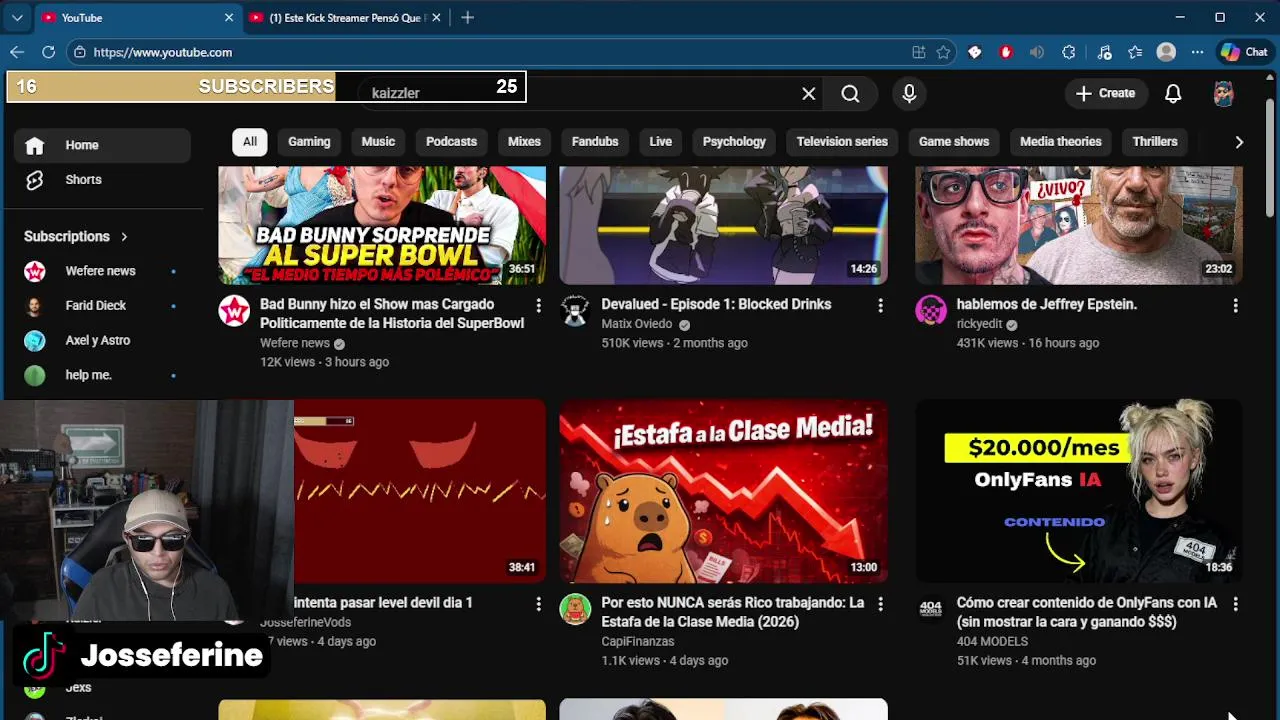Image resolution: width=1280 pixels, height=720 pixels.
Task: Open the Extensions puzzle-piece menu
Action: tap(1069, 52)
